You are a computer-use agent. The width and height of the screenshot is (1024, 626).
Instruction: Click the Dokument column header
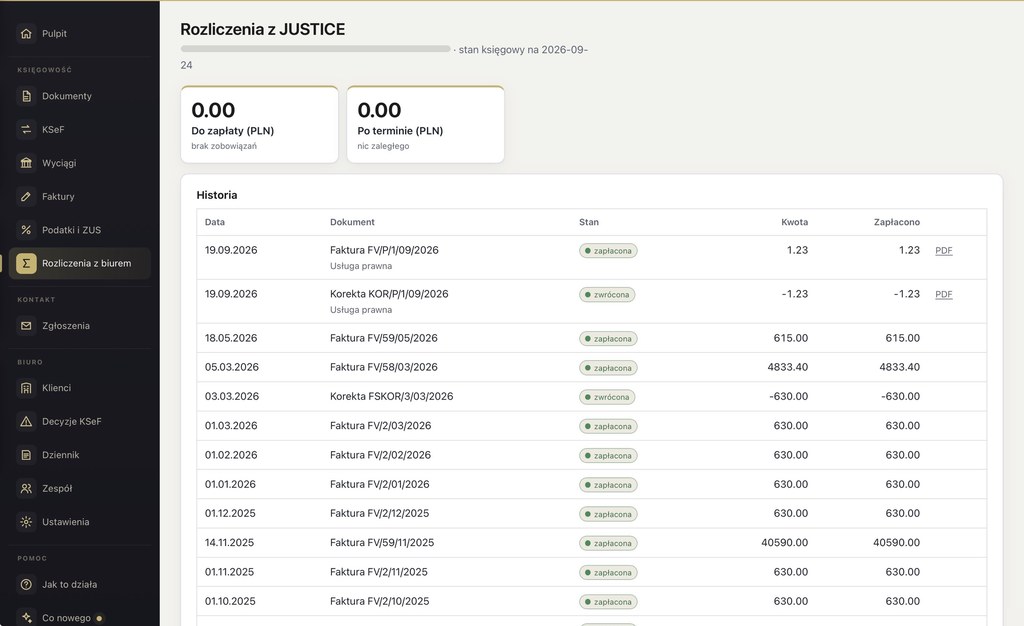(x=352, y=222)
